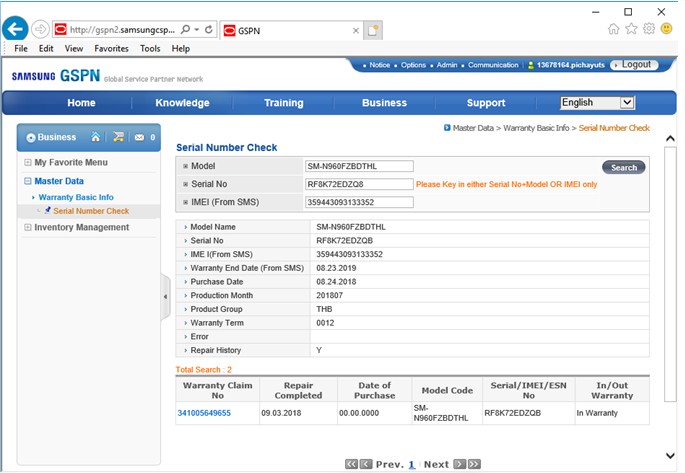This screenshot has height=473, width=685.
Task: Expand My Favorite Menu
Action: (x=28, y=162)
